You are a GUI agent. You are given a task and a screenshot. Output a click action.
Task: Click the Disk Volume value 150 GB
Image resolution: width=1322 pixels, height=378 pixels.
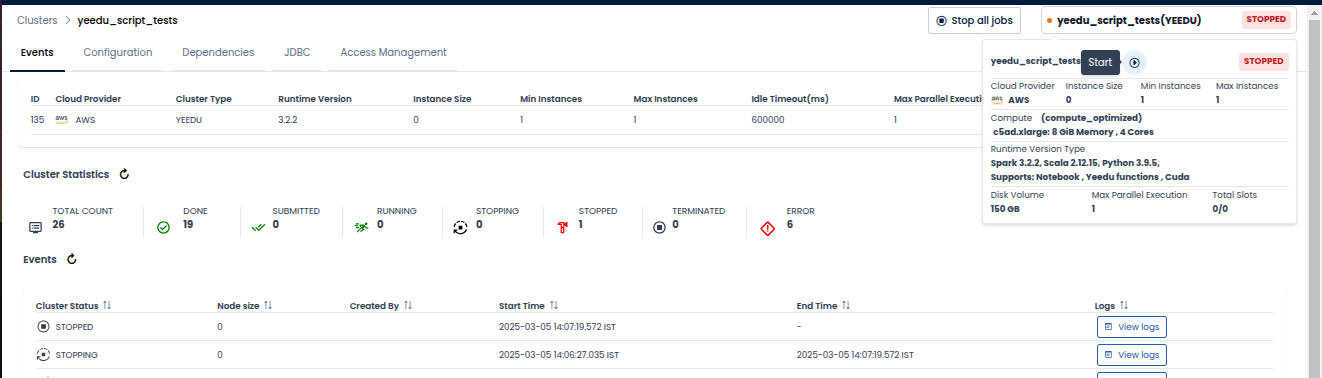(1005, 209)
